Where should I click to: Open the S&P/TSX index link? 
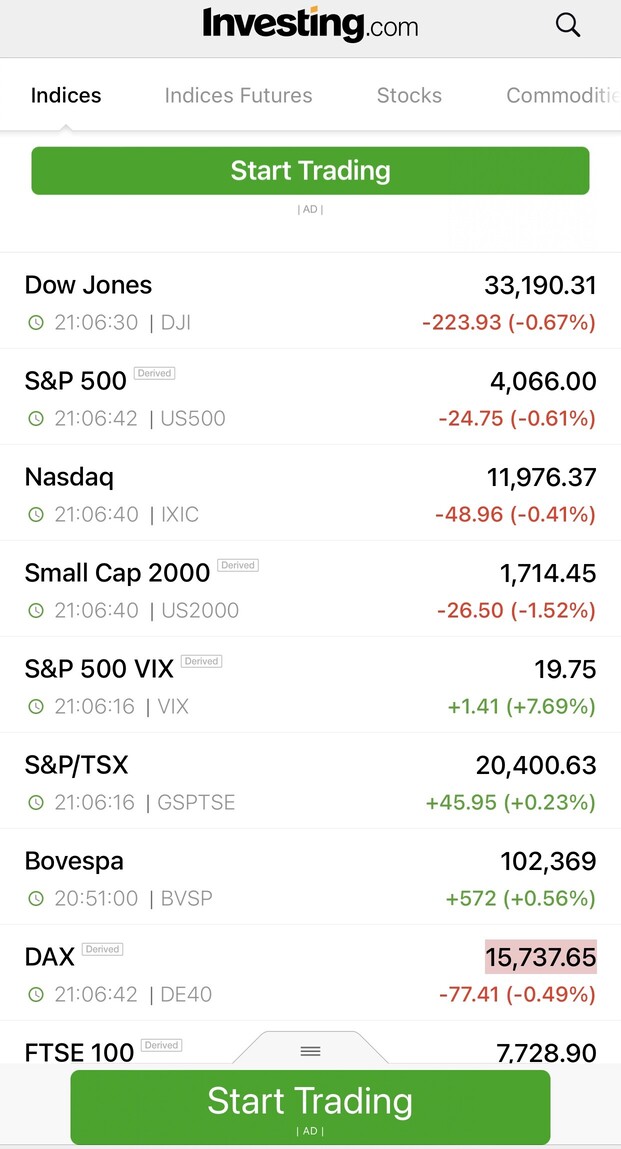[x=76, y=765]
